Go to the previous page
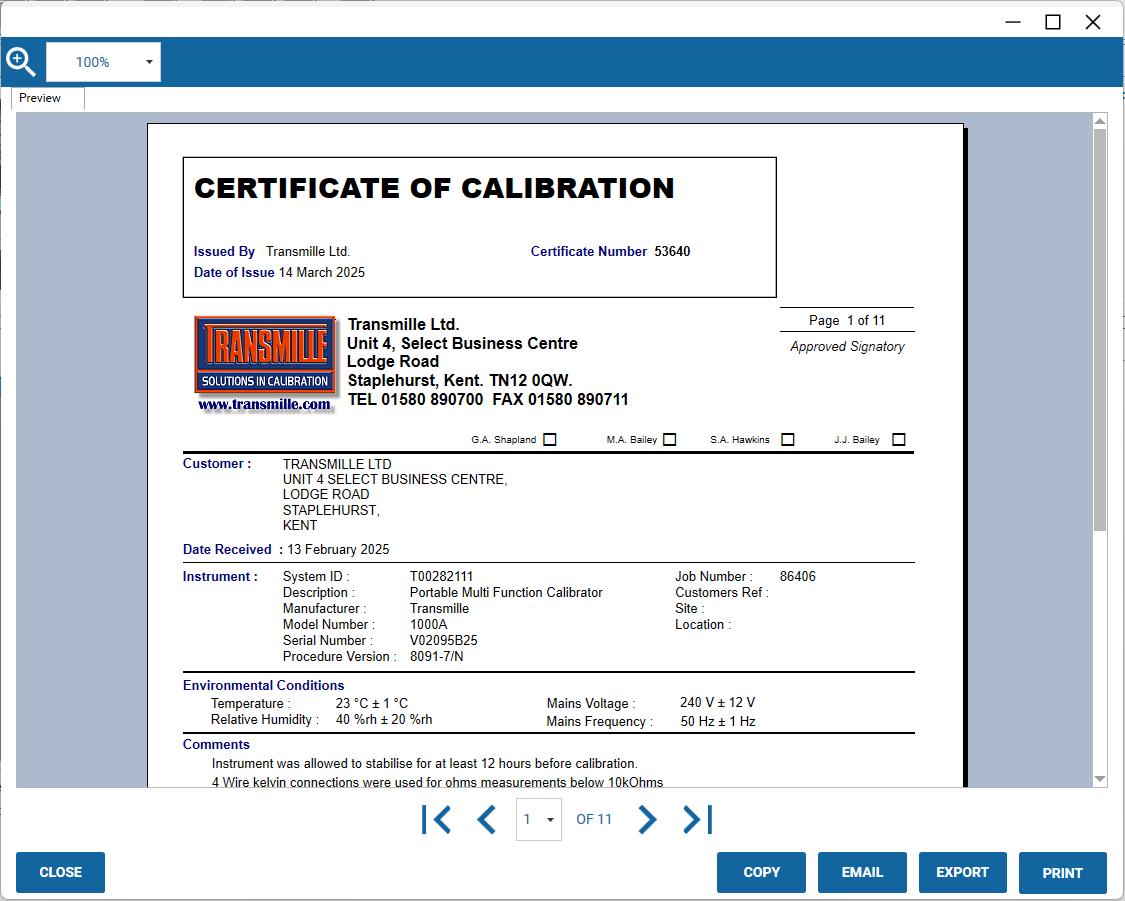 click(486, 819)
